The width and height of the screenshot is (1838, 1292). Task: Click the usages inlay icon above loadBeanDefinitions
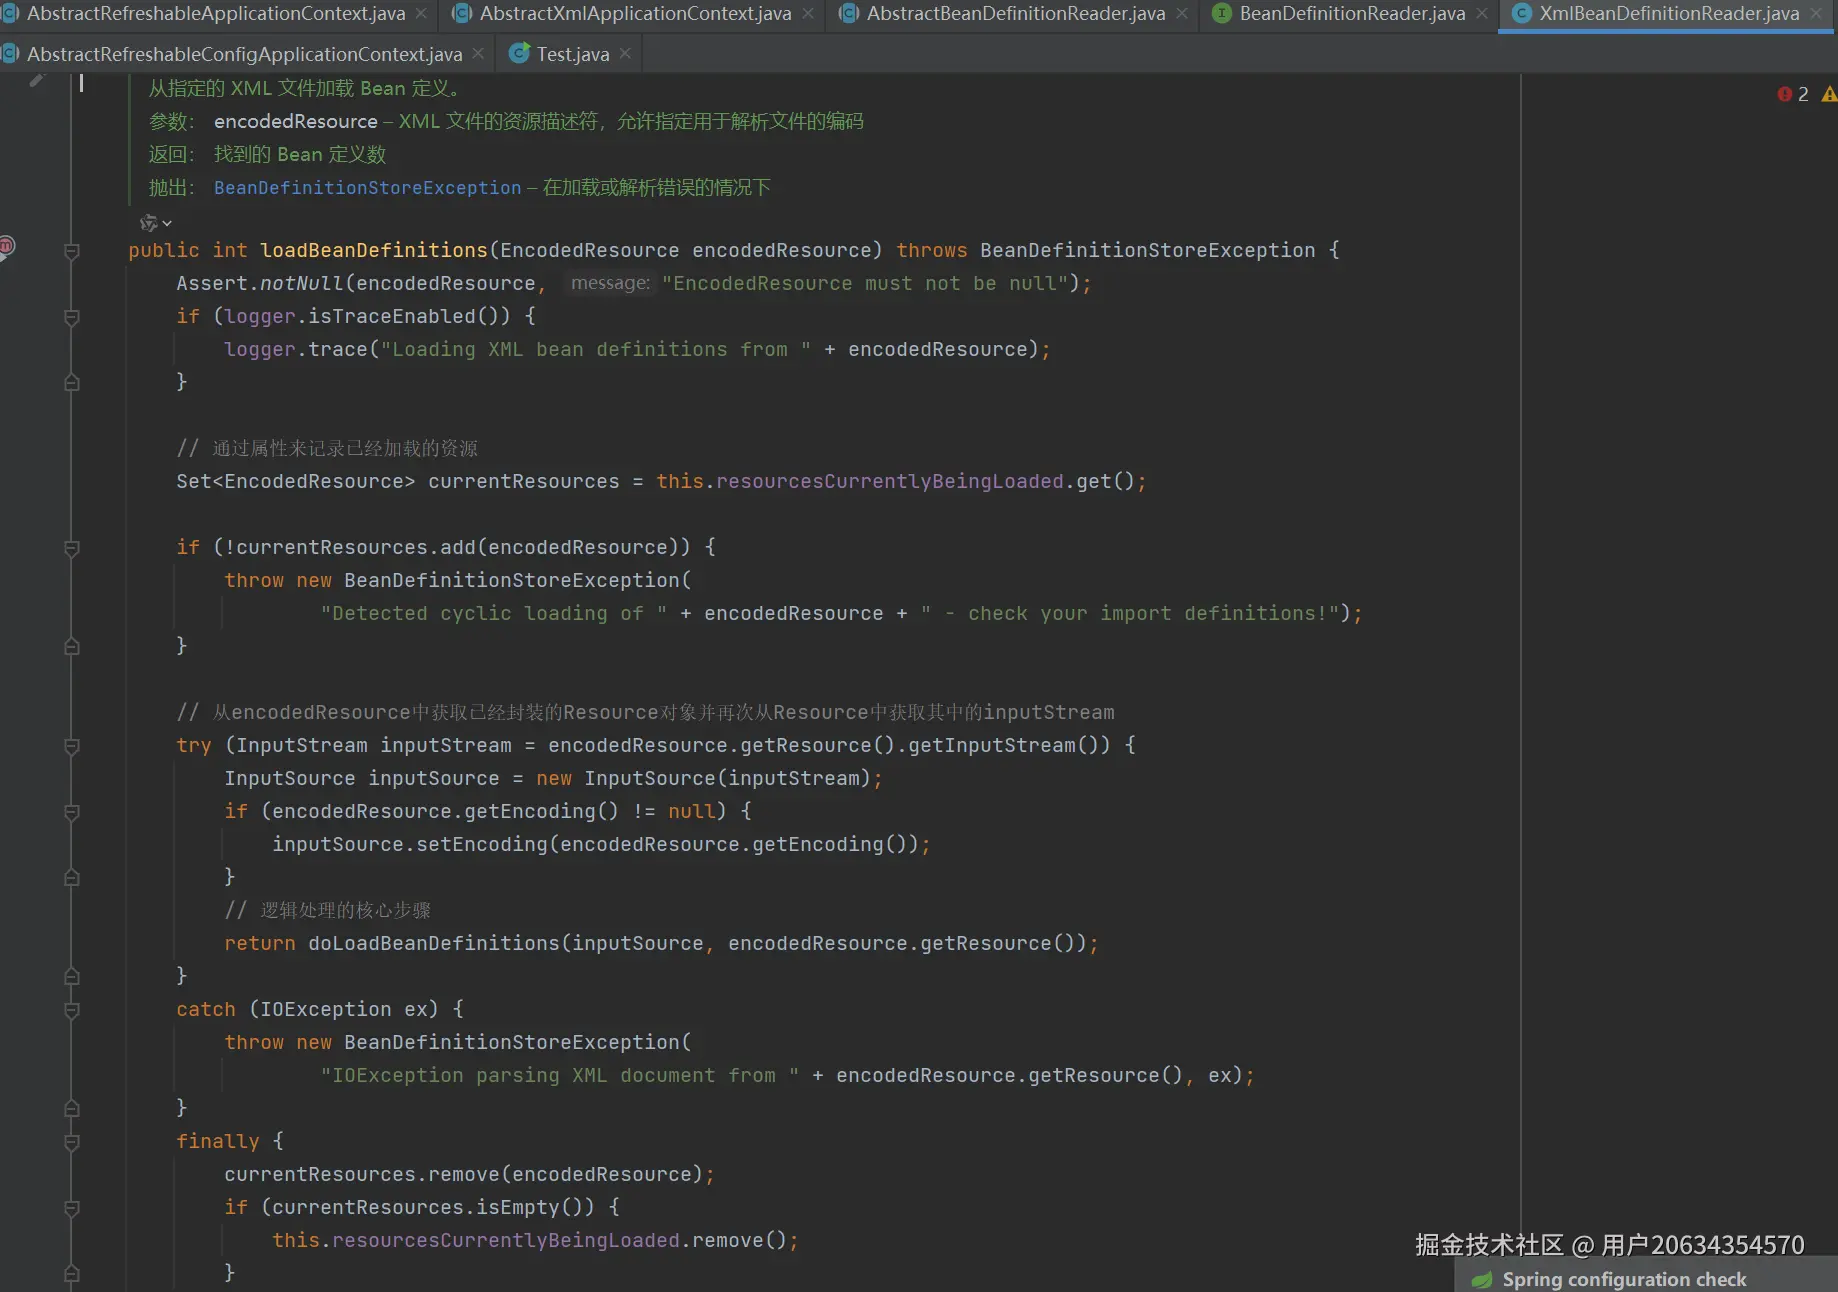click(150, 222)
